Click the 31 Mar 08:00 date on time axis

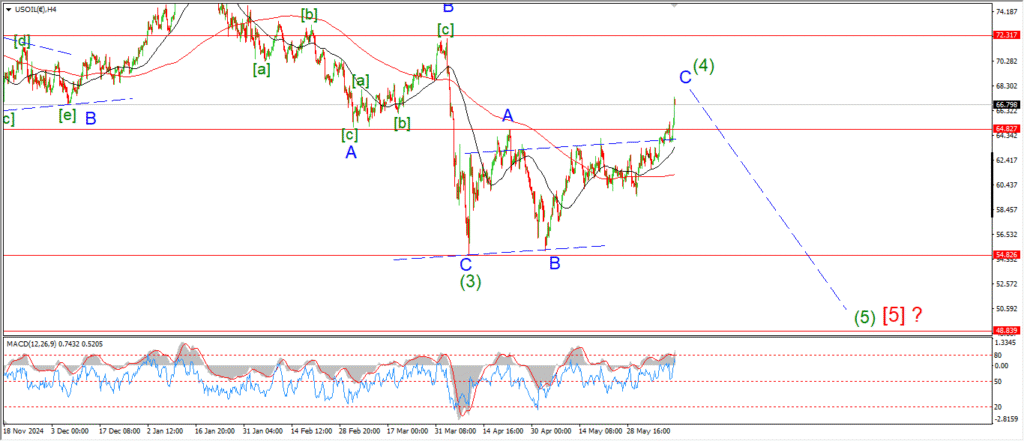pos(454,432)
